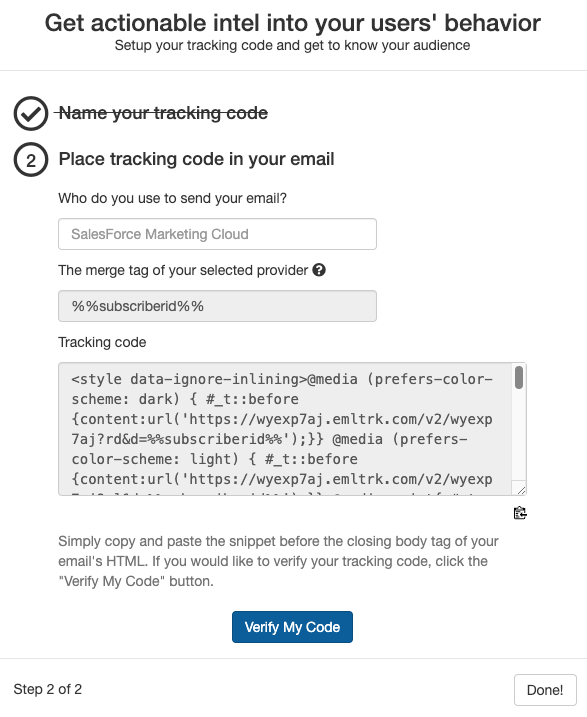
Task: Click inside the tracking code text area
Action: [284, 429]
